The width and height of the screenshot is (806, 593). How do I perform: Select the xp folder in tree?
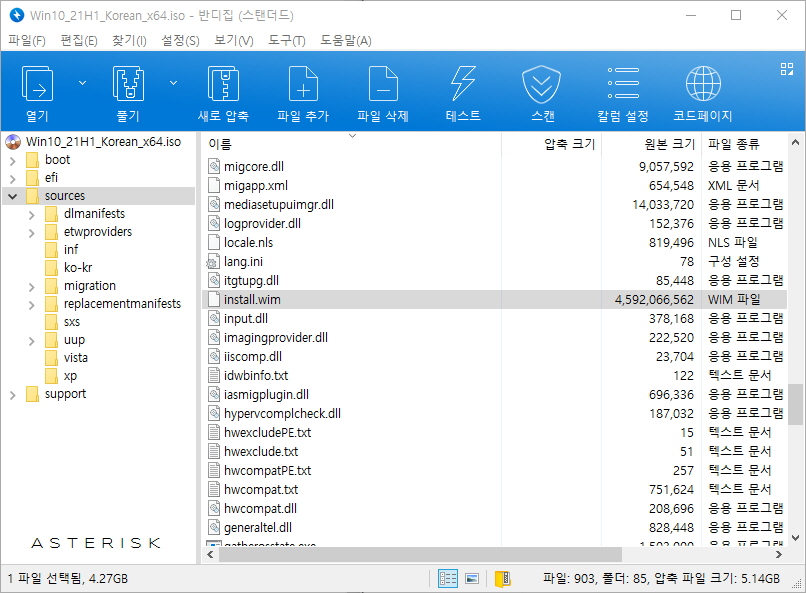pyautogui.click(x=70, y=376)
